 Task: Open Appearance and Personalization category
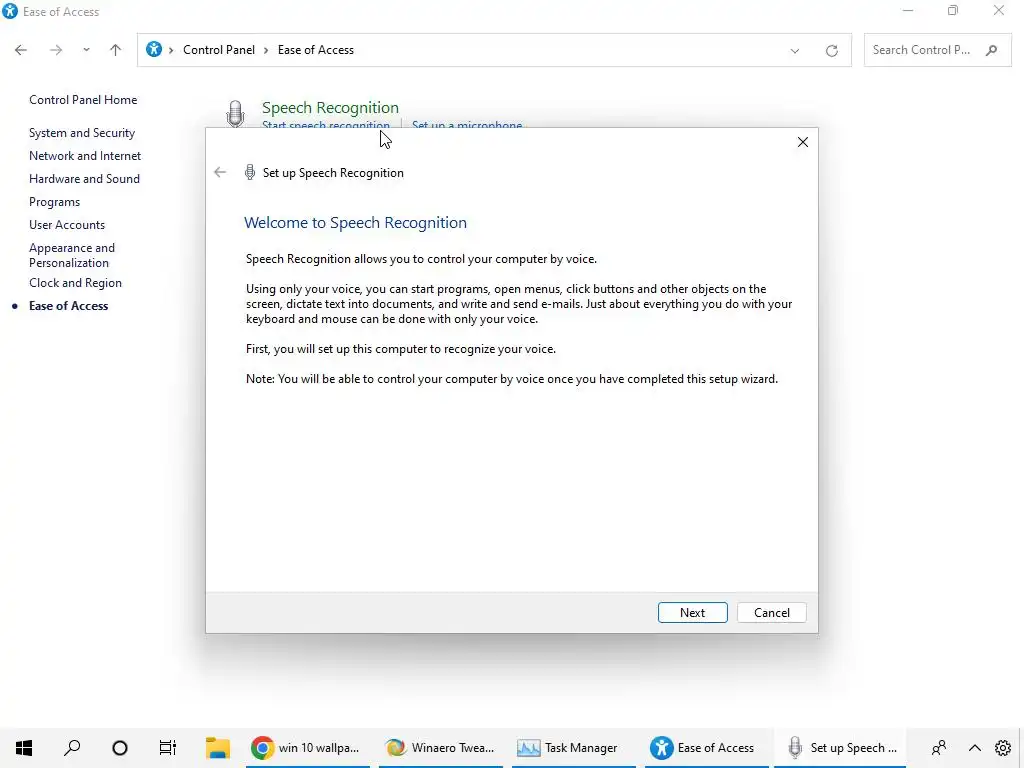tap(72, 255)
